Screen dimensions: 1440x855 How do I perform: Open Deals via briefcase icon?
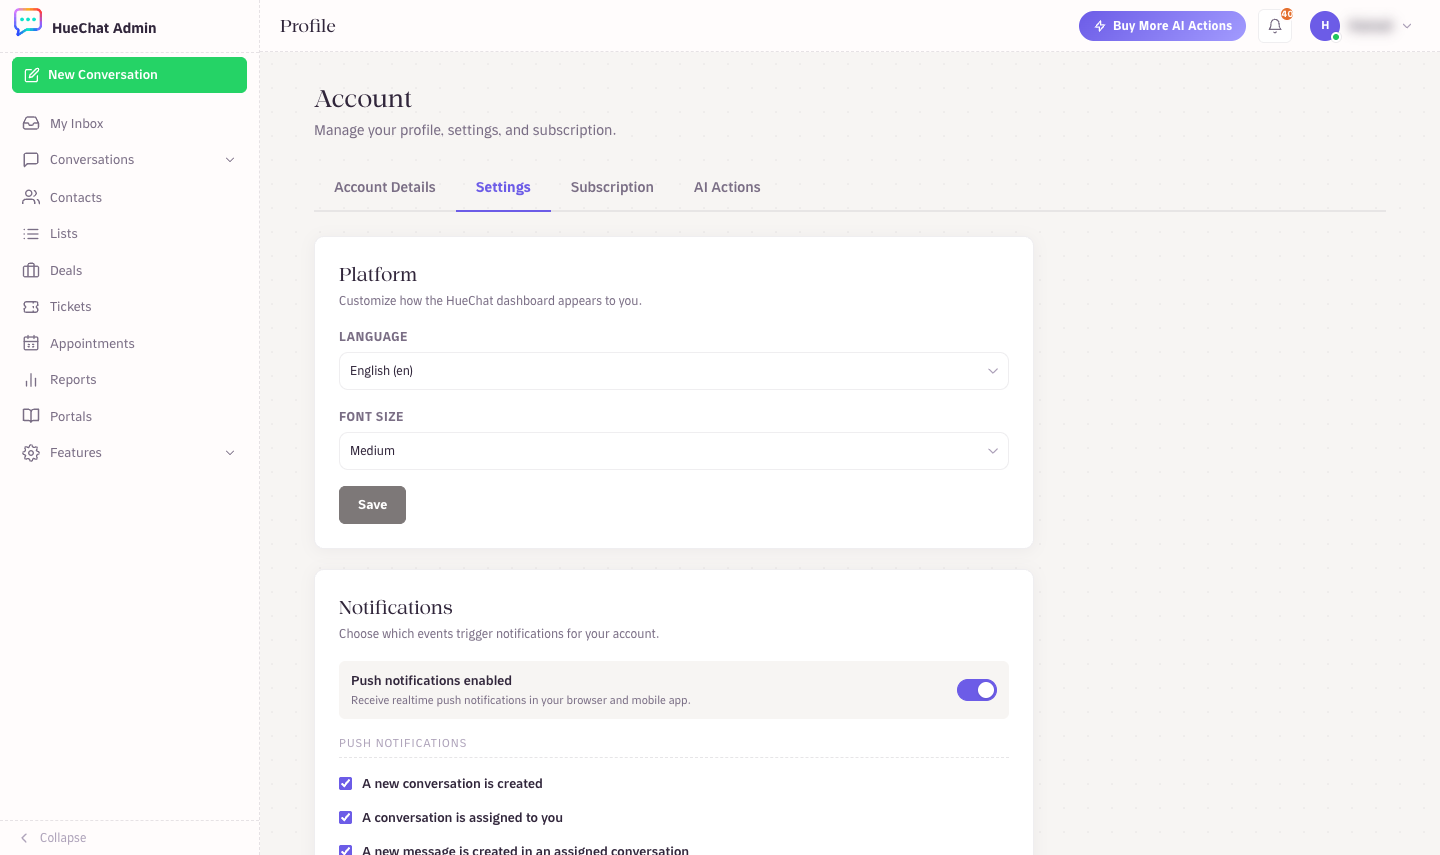[x=31, y=270]
